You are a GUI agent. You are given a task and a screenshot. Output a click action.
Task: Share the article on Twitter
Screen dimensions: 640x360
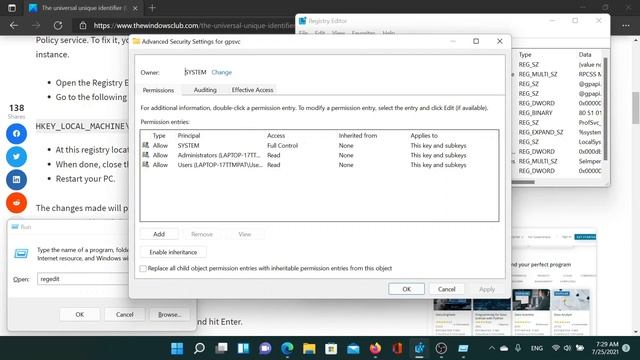(x=16, y=157)
